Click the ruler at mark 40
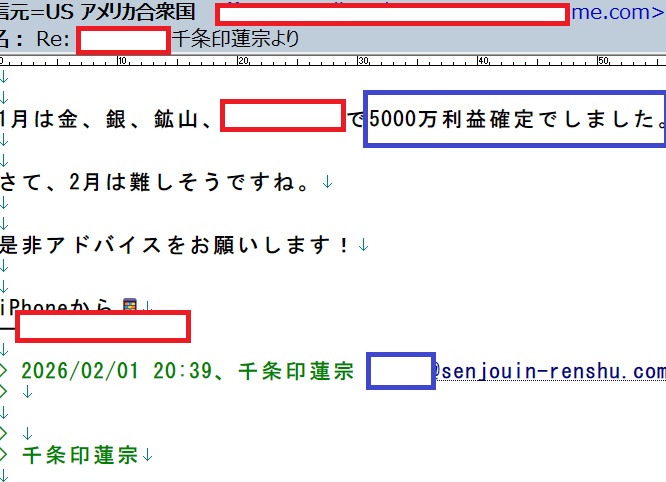666x482 pixels. click(x=481, y=61)
